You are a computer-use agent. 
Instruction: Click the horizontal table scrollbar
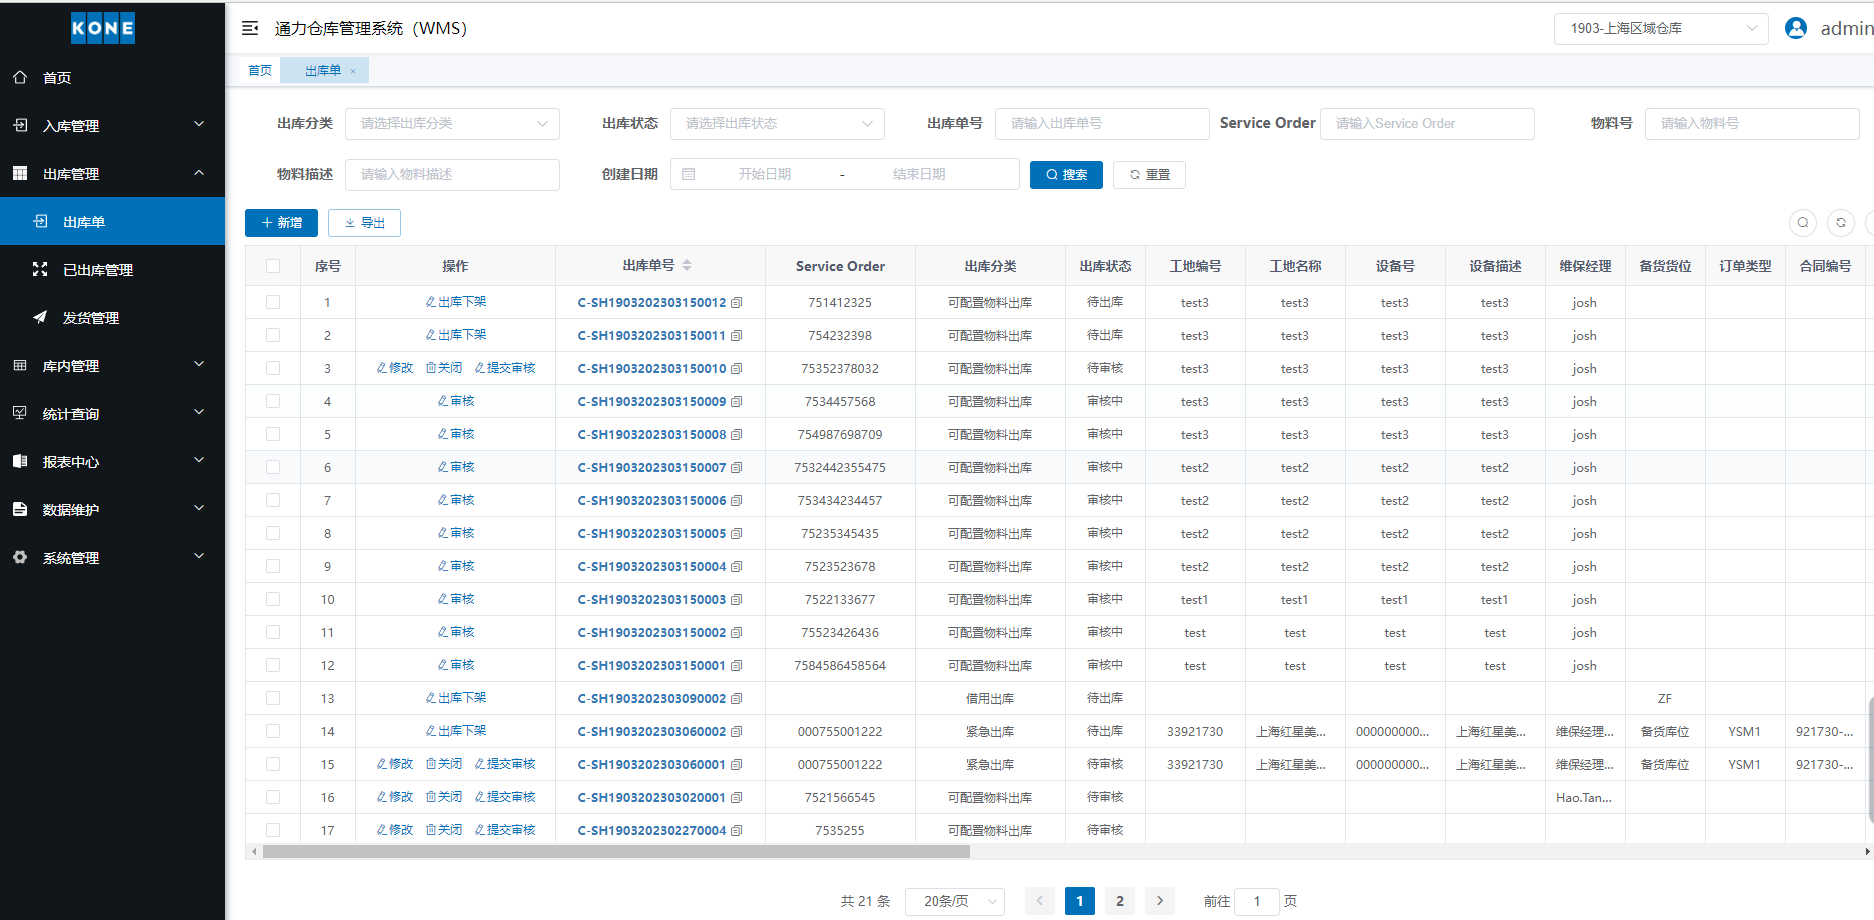click(616, 852)
